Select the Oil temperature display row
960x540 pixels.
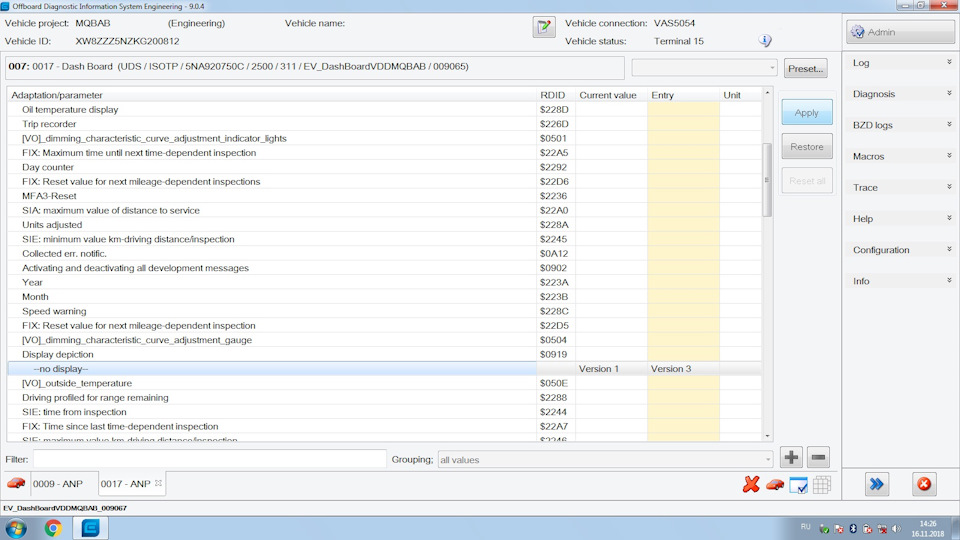point(384,110)
